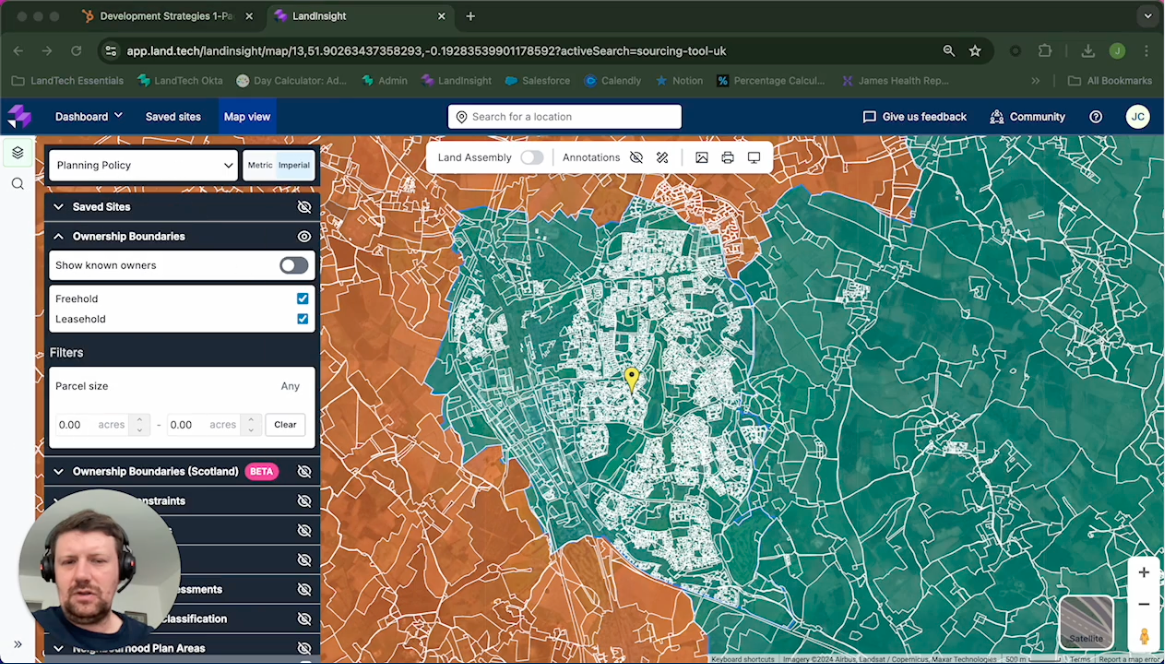Click the maximum parcel size input
Viewport: 1165px width, 664px height.
pyautogui.click(x=204, y=424)
